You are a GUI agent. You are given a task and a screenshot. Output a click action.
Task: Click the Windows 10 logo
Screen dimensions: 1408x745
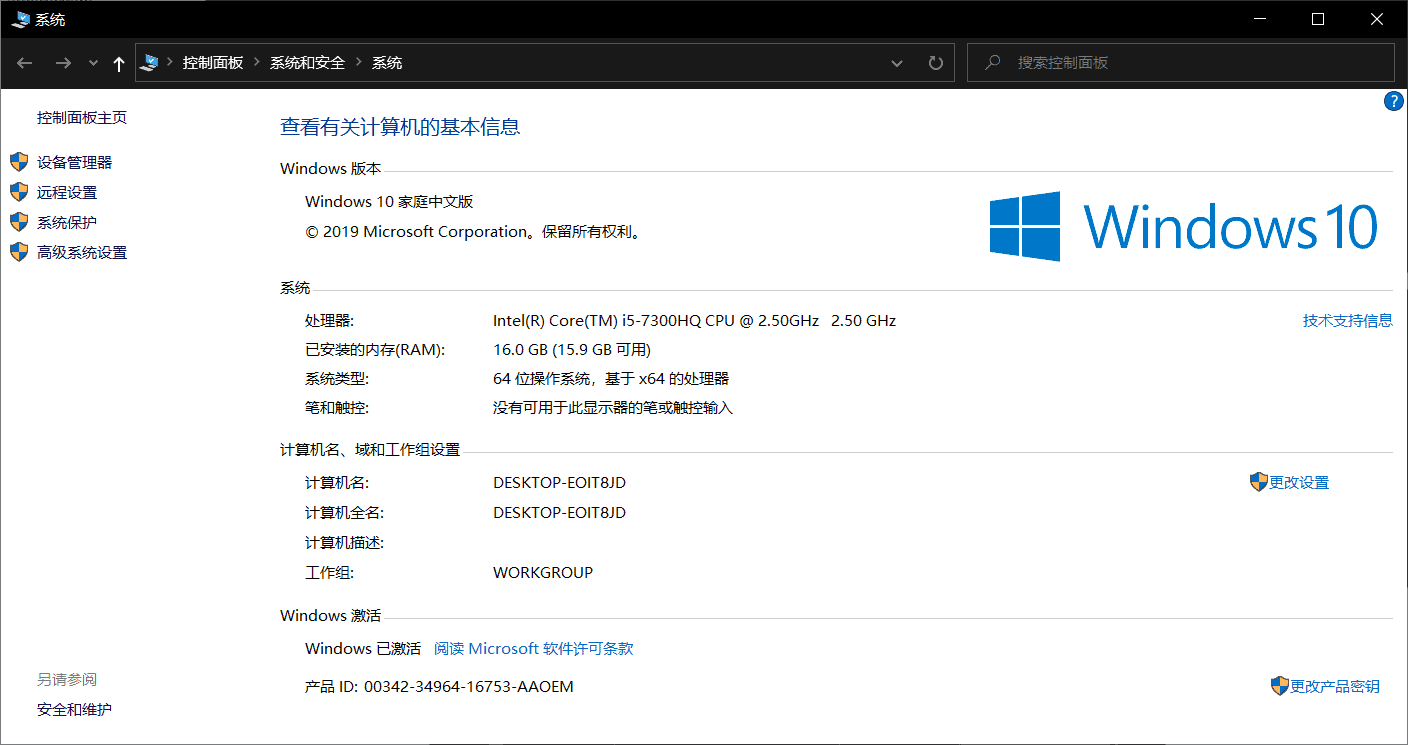pyautogui.click(x=1184, y=227)
